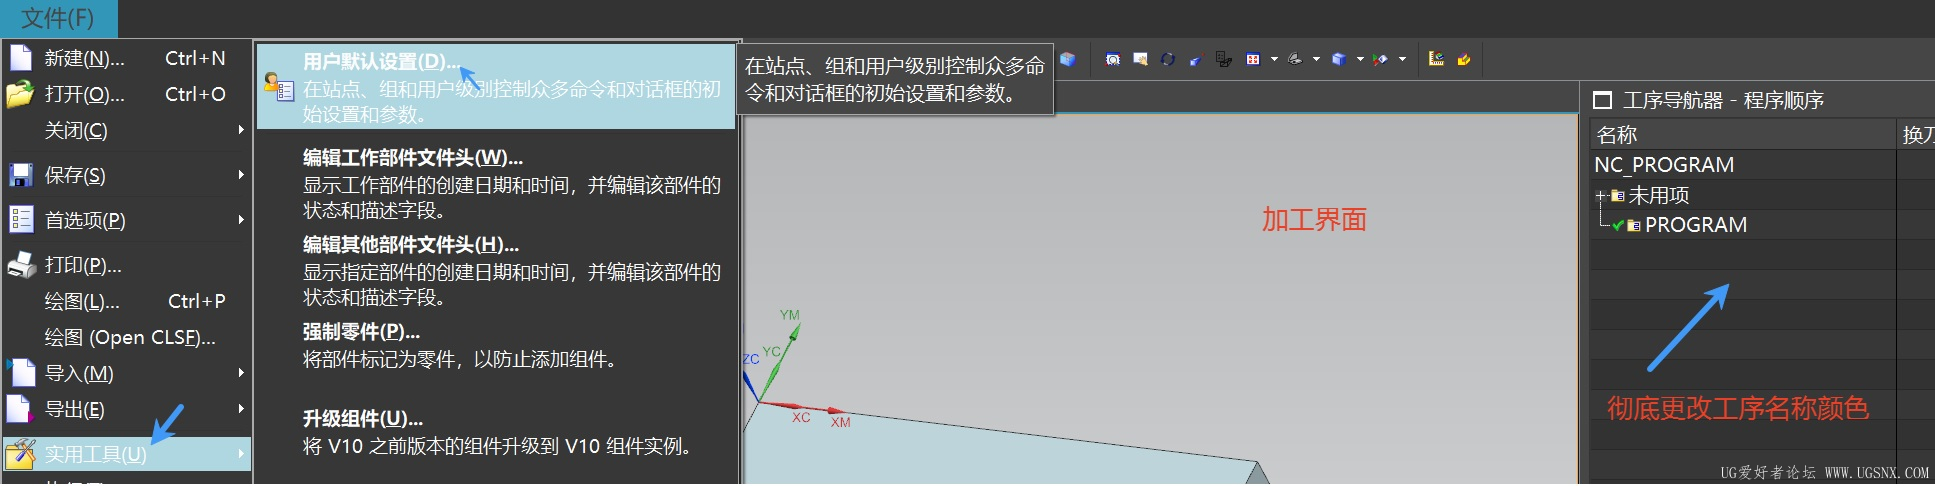The width and height of the screenshot is (1935, 486).
Task: Expand the 未用项 tree node plus
Action: point(1600,196)
